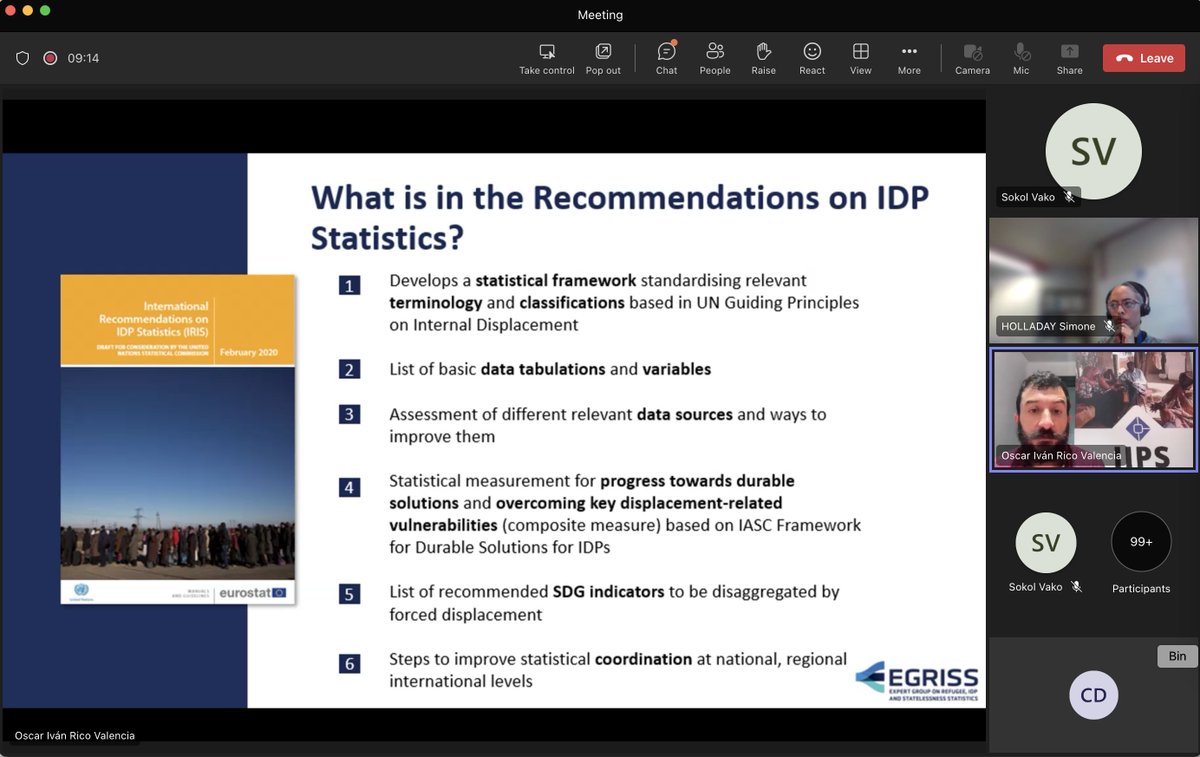The width and height of the screenshot is (1200, 757).
Task: Click the CD participant avatar
Action: (1093, 695)
